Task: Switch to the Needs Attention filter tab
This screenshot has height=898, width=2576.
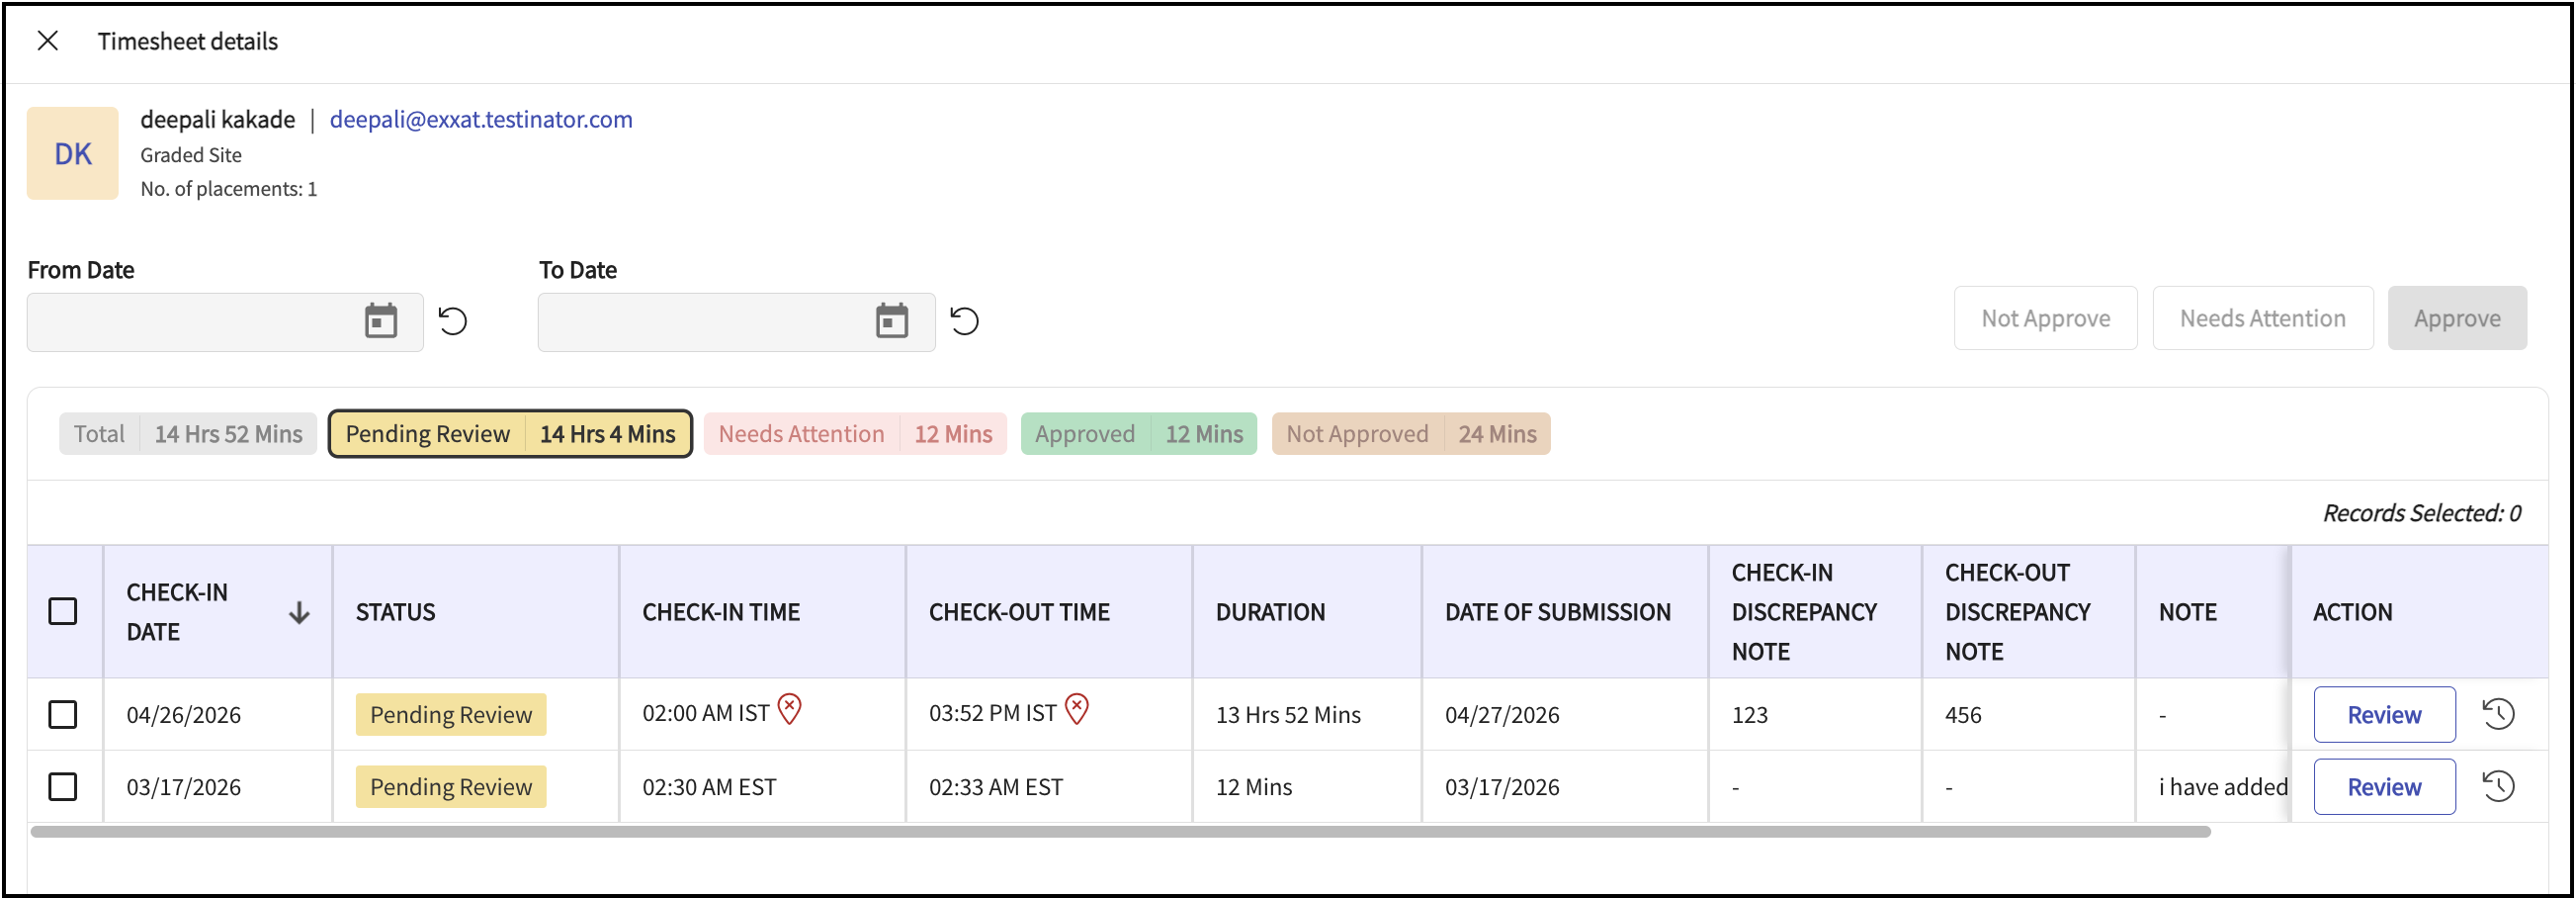Action: pos(854,434)
